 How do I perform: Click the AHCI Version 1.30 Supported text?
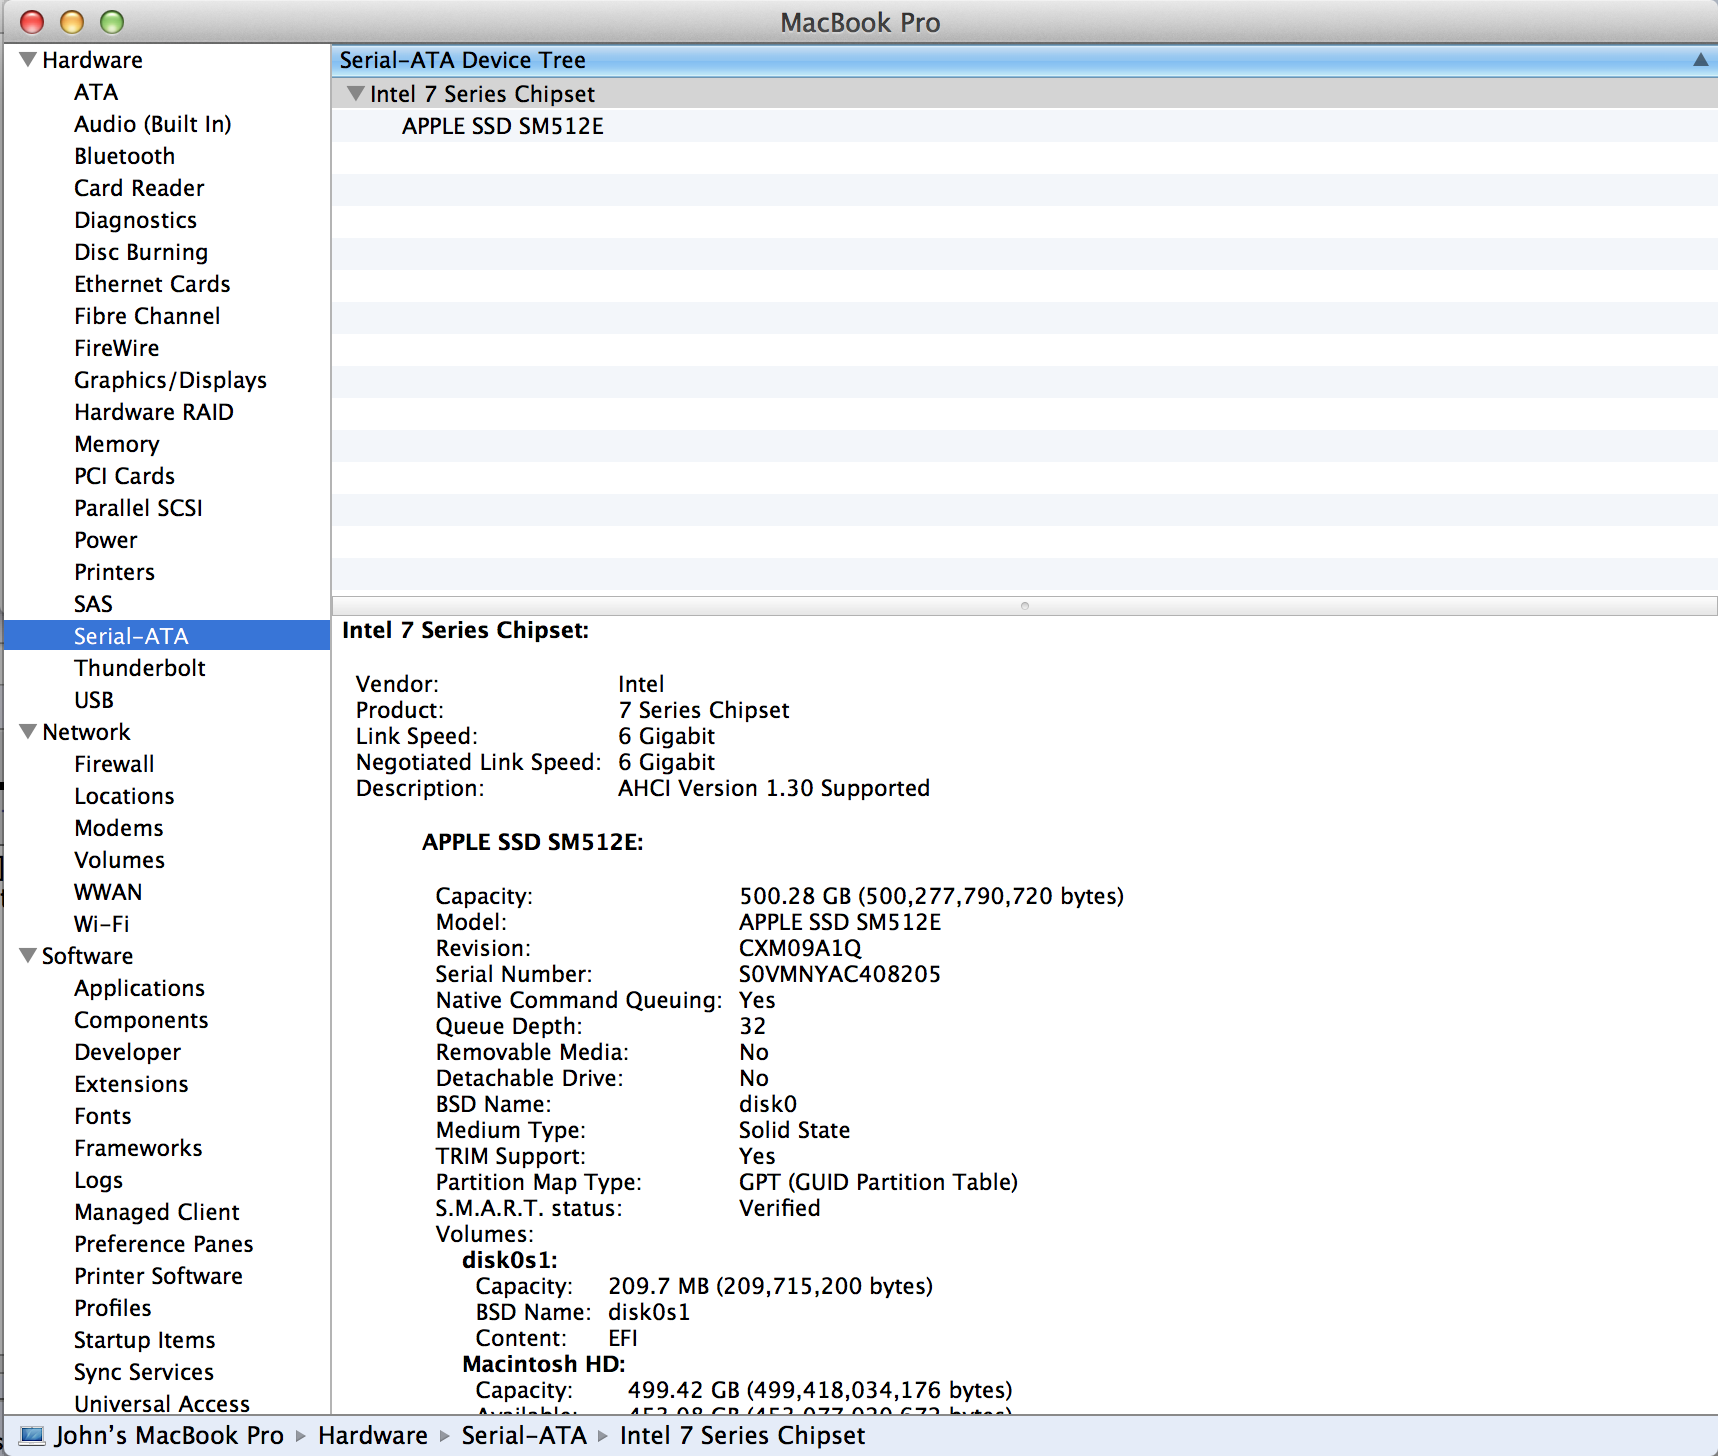click(x=774, y=788)
